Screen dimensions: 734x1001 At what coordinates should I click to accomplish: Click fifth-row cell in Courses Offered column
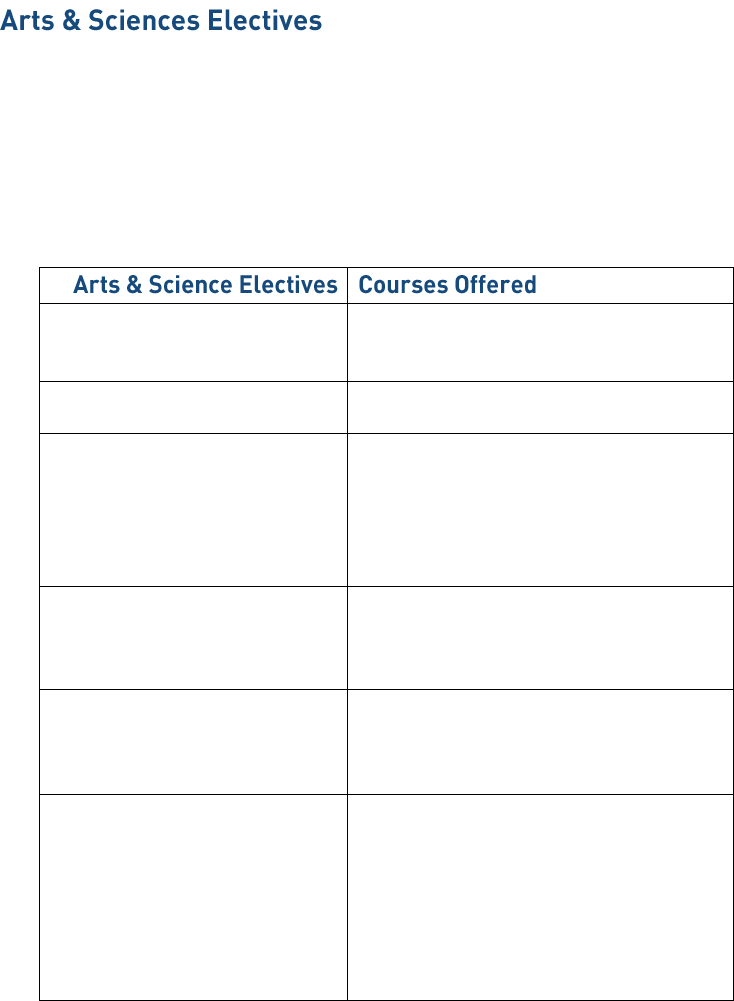click(x=540, y=741)
